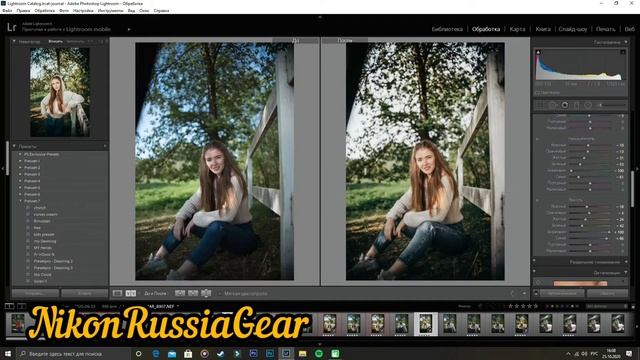Switch to the Library module
640x360 pixels.
click(x=447, y=29)
